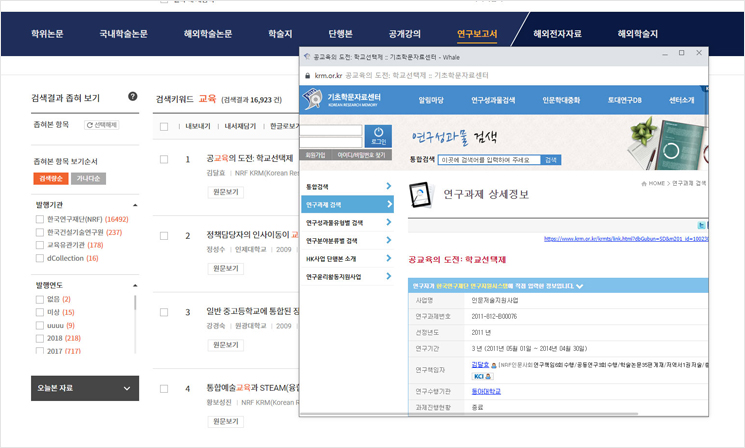Sort narrowed items by 가나다순
This screenshot has height=448, width=745.
coord(88,178)
